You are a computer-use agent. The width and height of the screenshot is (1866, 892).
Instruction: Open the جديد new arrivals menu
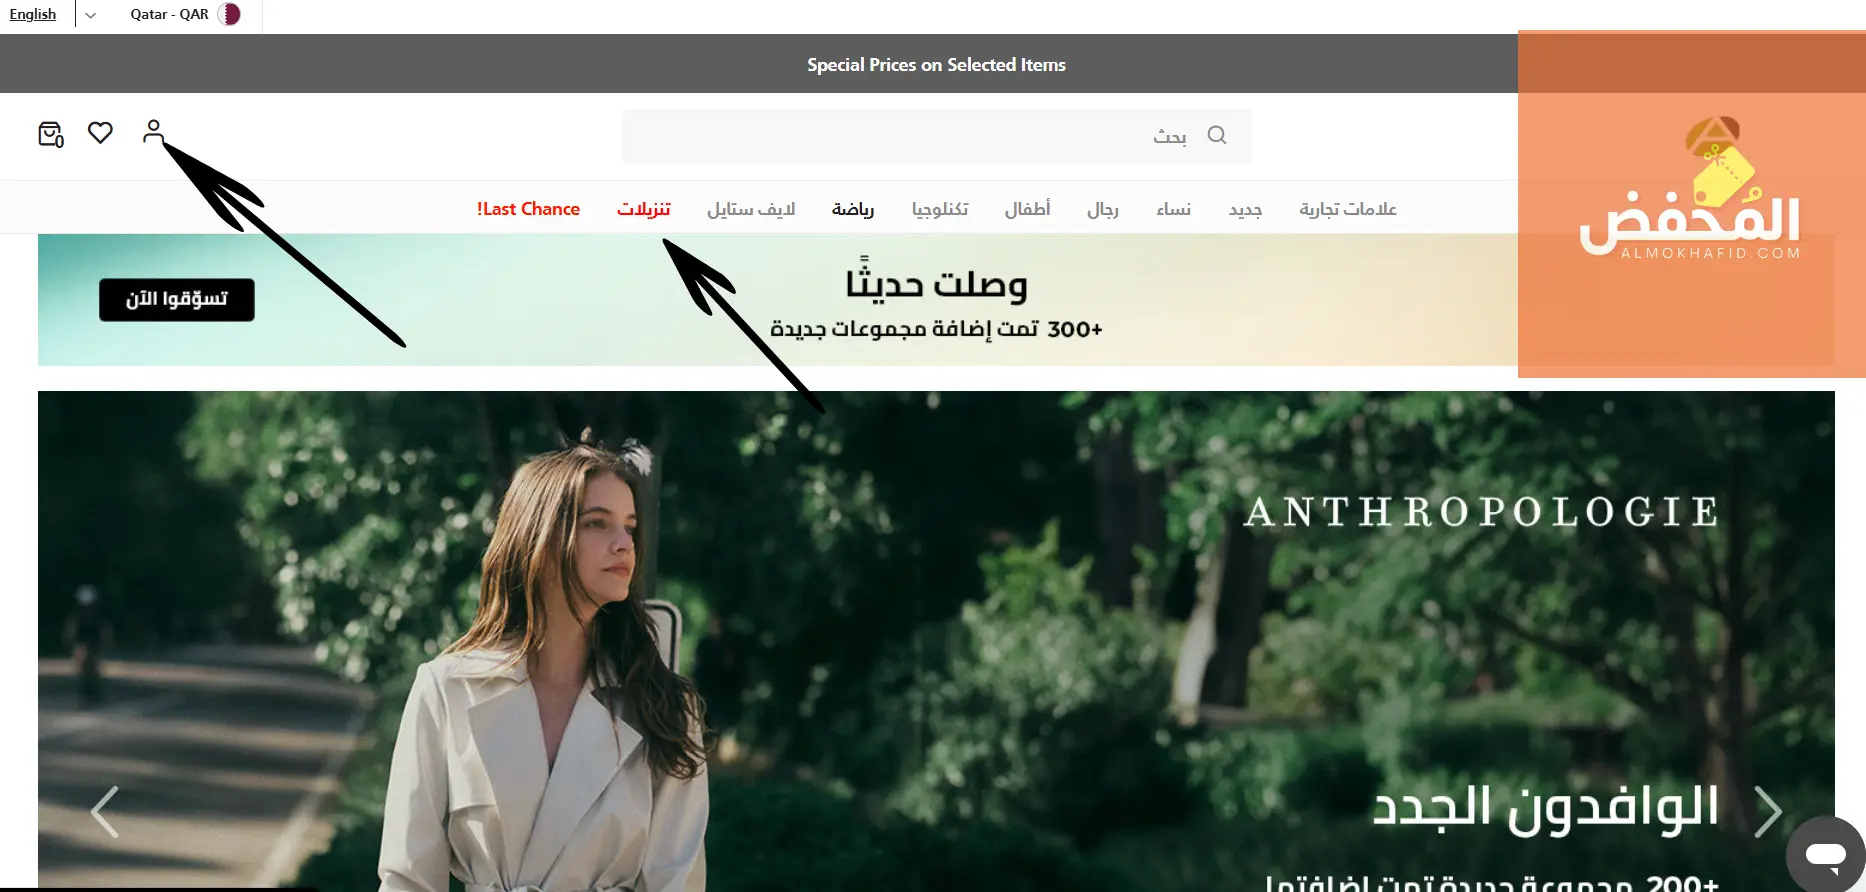point(1245,209)
